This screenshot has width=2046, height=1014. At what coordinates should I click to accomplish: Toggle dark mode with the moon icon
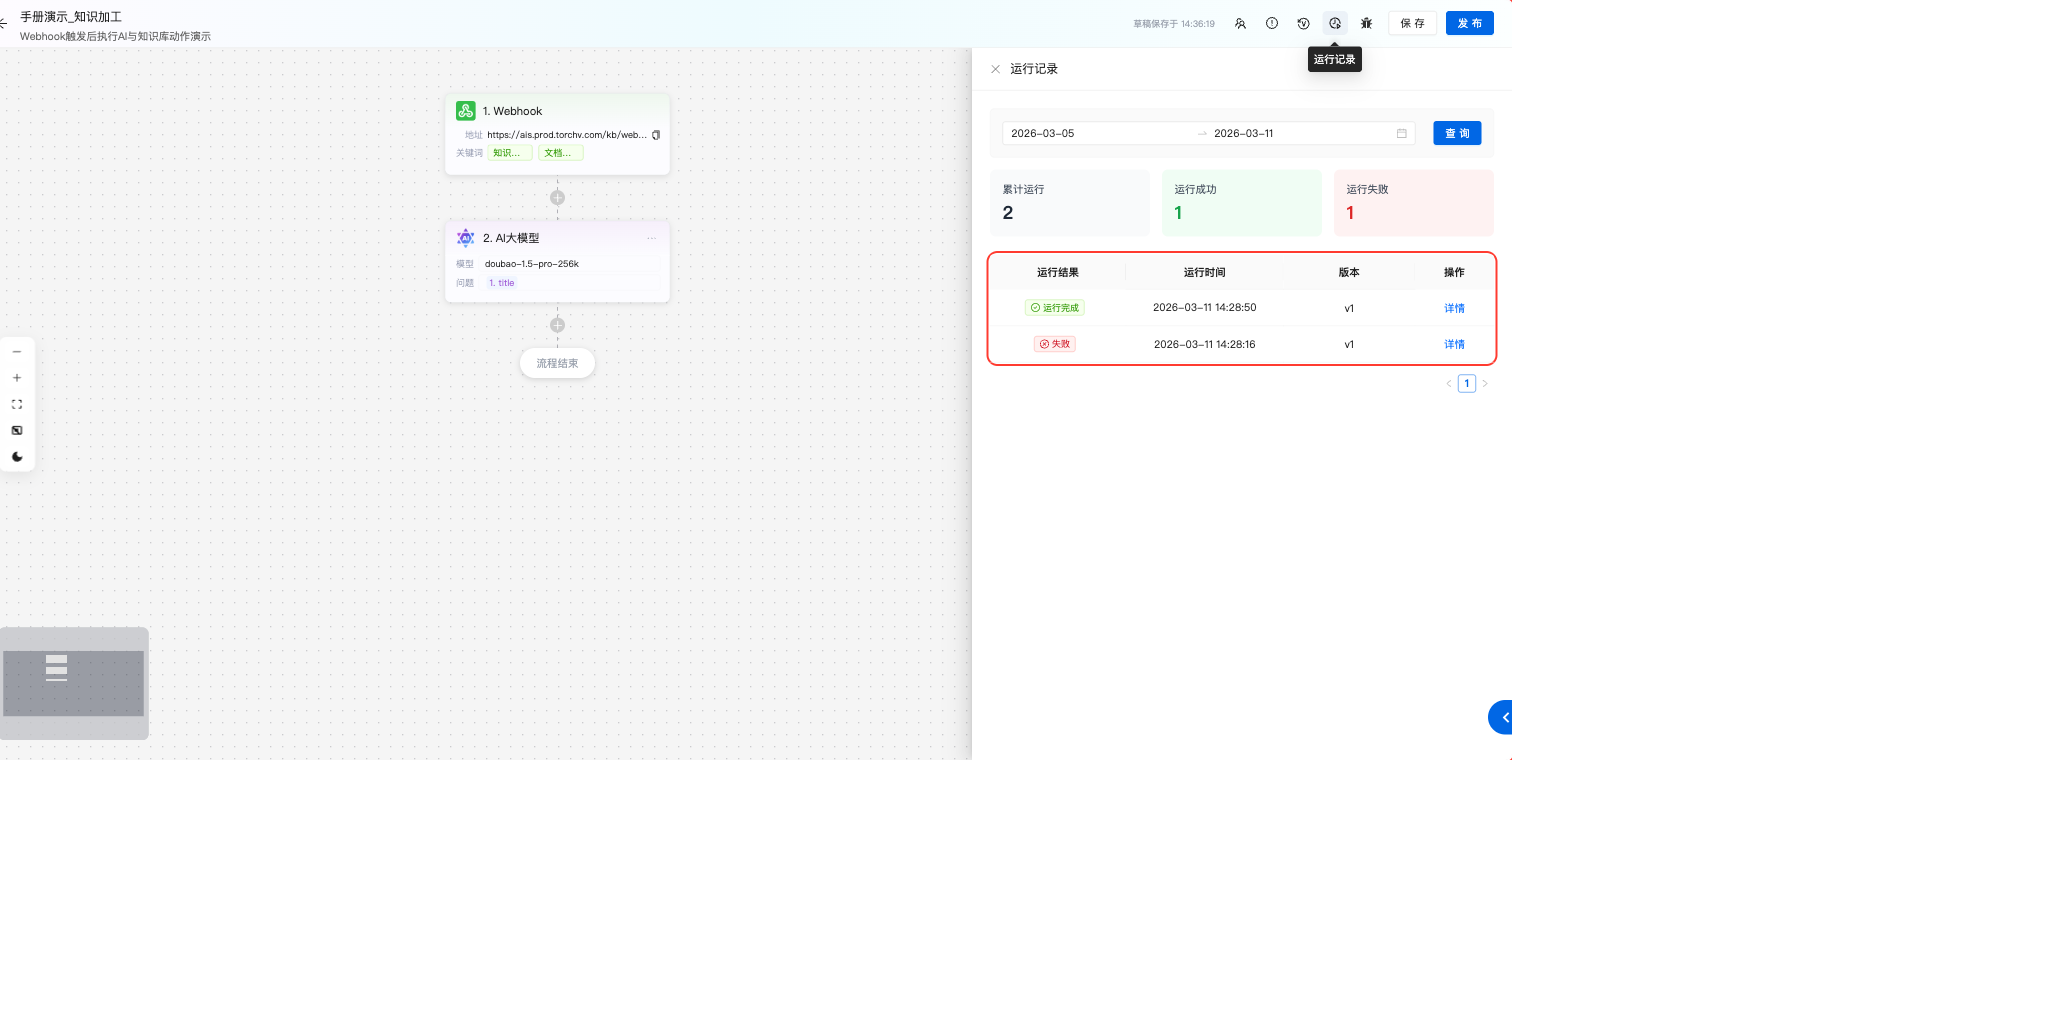17,457
